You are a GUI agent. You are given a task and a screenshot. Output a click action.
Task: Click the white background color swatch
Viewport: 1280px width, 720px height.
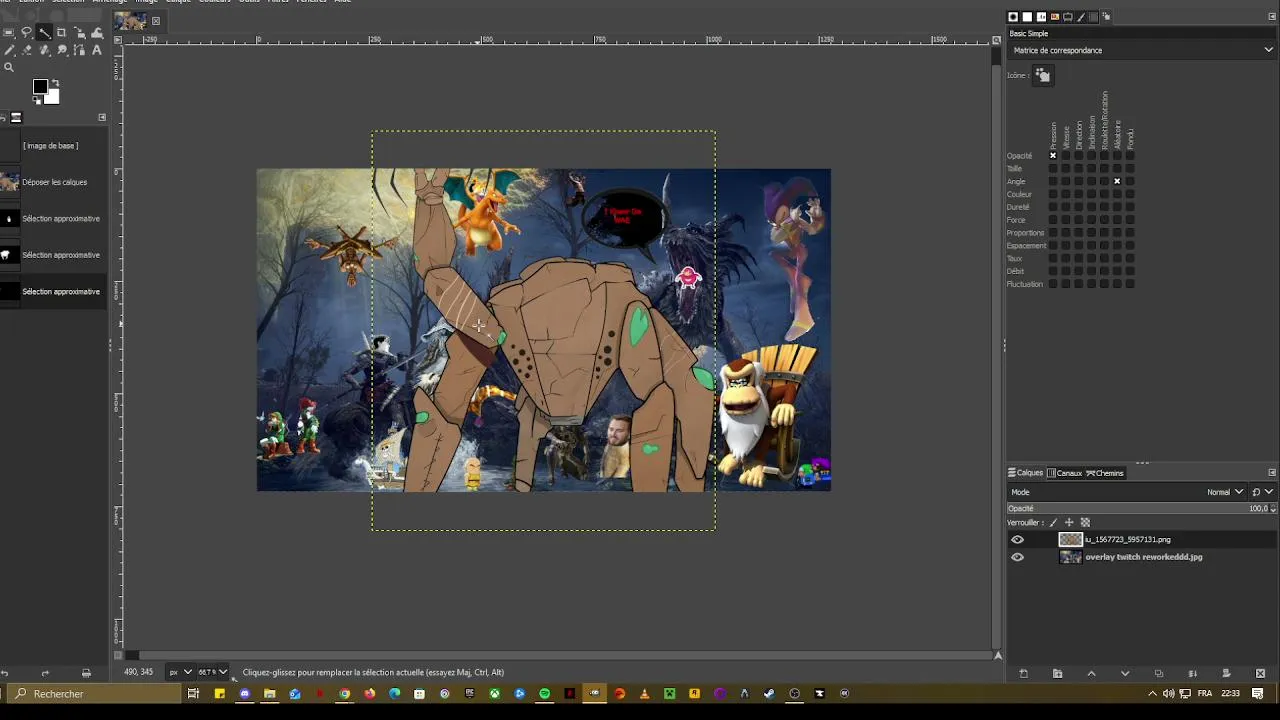[52, 97]
